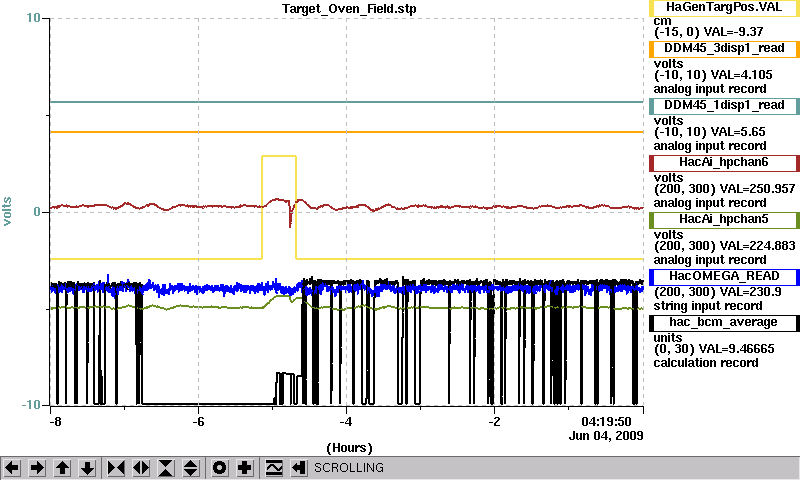Click the arrow-with-bar refresh toolbar button
Screen dimensions: 800x480
pos(299,468)
